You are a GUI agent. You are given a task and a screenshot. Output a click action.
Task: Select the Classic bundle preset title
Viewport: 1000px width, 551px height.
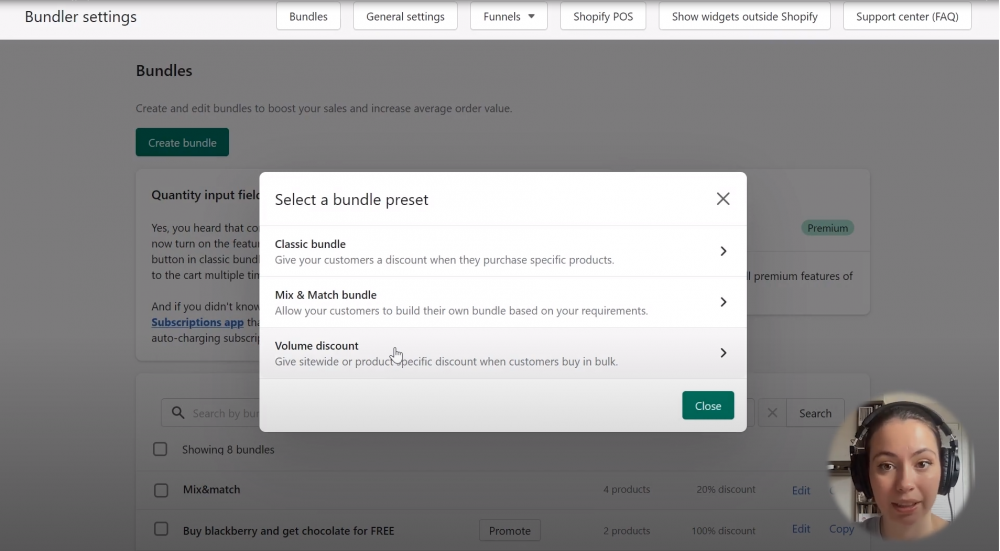[310, 244]
